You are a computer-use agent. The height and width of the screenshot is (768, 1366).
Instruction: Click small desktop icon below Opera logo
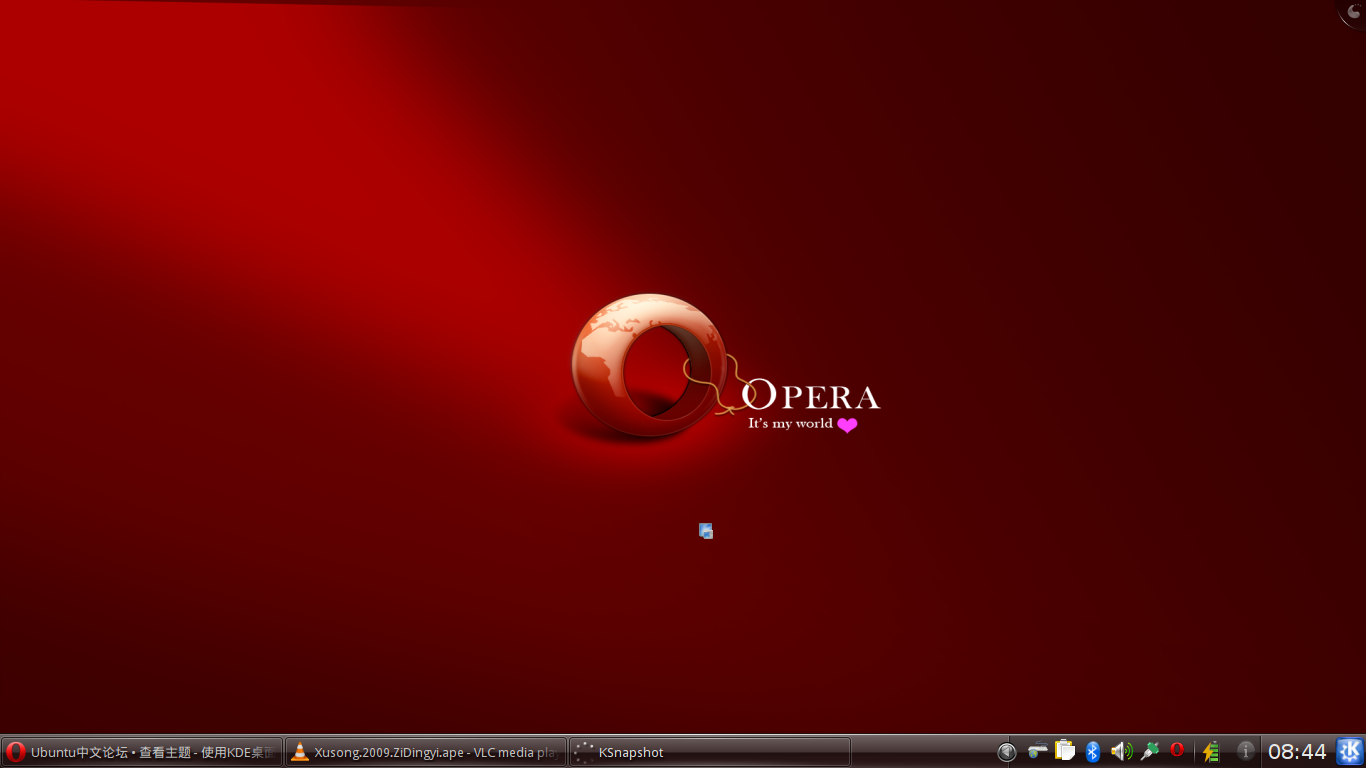[x=706, y=531]
